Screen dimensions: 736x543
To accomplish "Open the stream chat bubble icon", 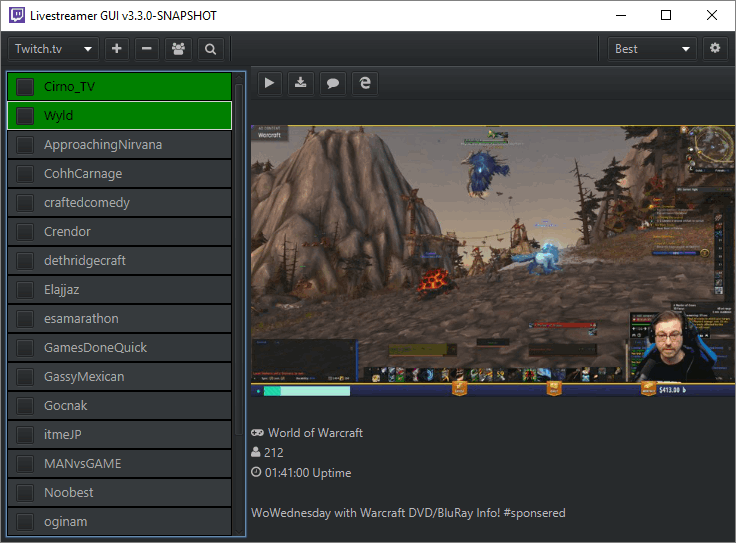I will coord(332,84).
